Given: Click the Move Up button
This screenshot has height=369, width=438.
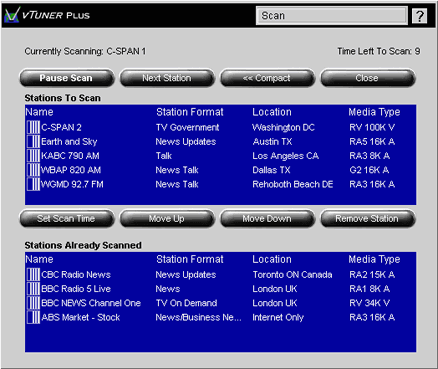Looking at the screenshot, I should tap(167, 219).
